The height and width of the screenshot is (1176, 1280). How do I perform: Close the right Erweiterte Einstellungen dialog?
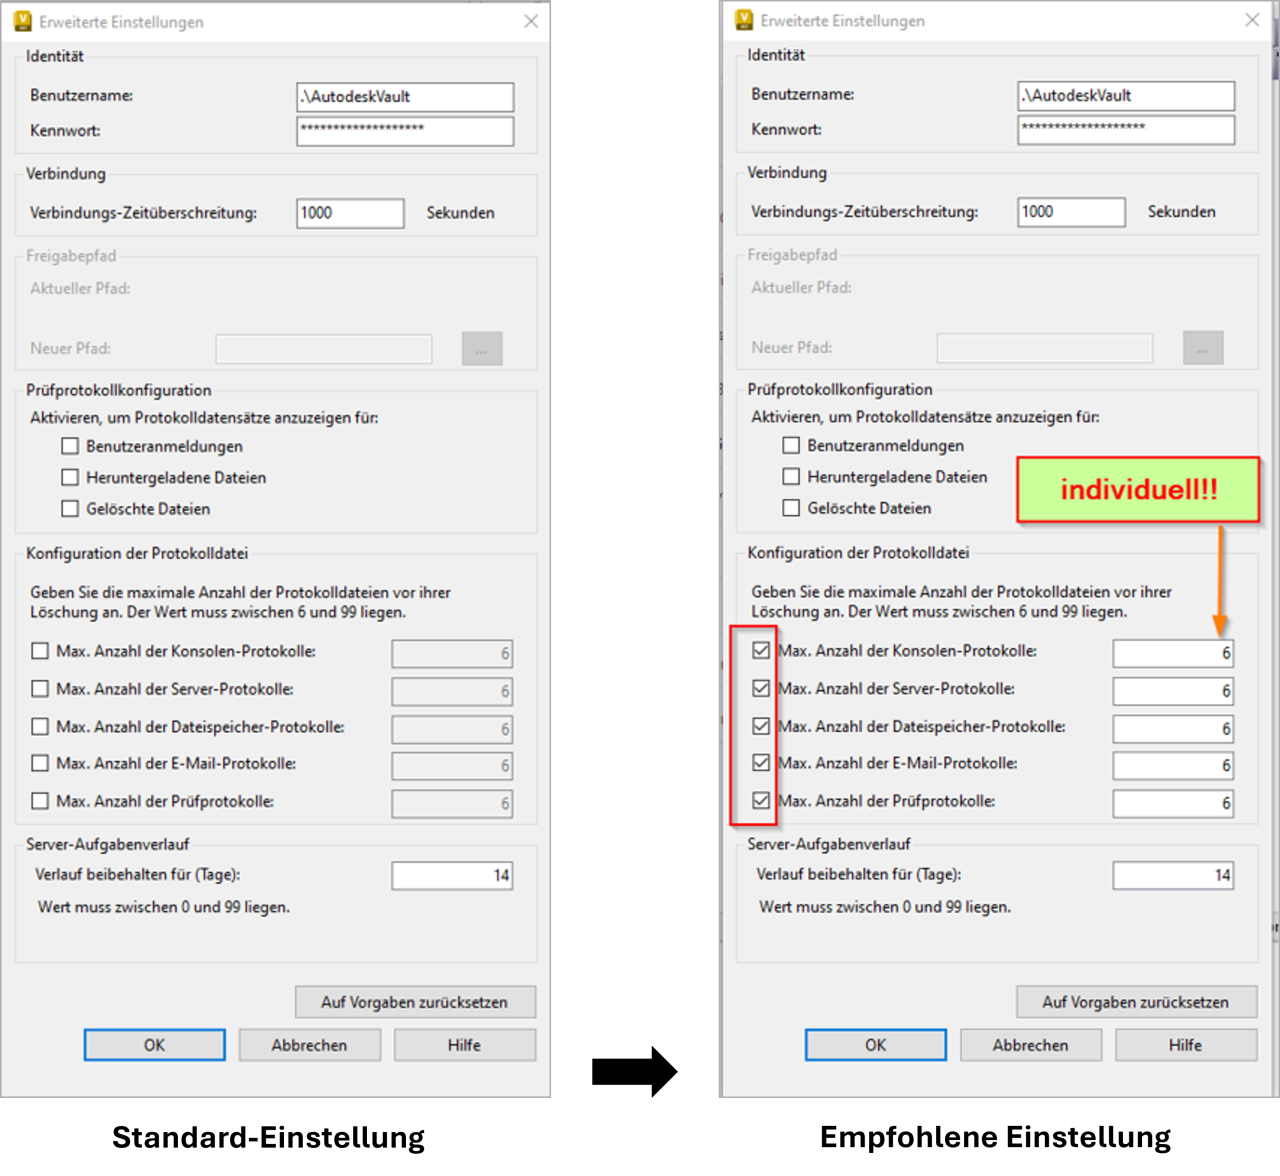(1252, 20)
